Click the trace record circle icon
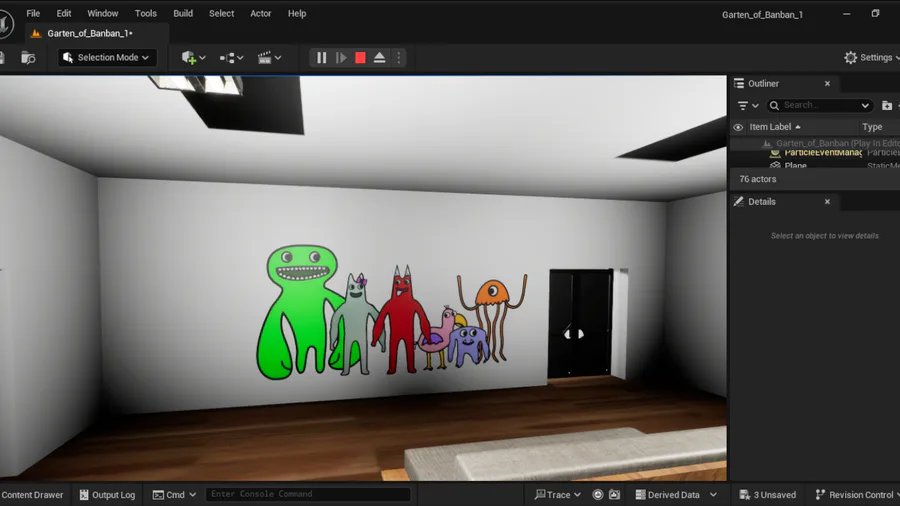 pyautogui.click(x=598, y=495)
